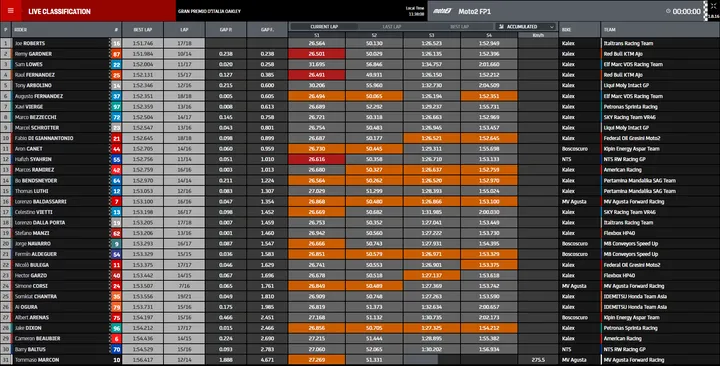Screen dimensions: 720x366
Task: Click Petronas Sprinta Racing in Vierge's row
Action: point(630,107)
